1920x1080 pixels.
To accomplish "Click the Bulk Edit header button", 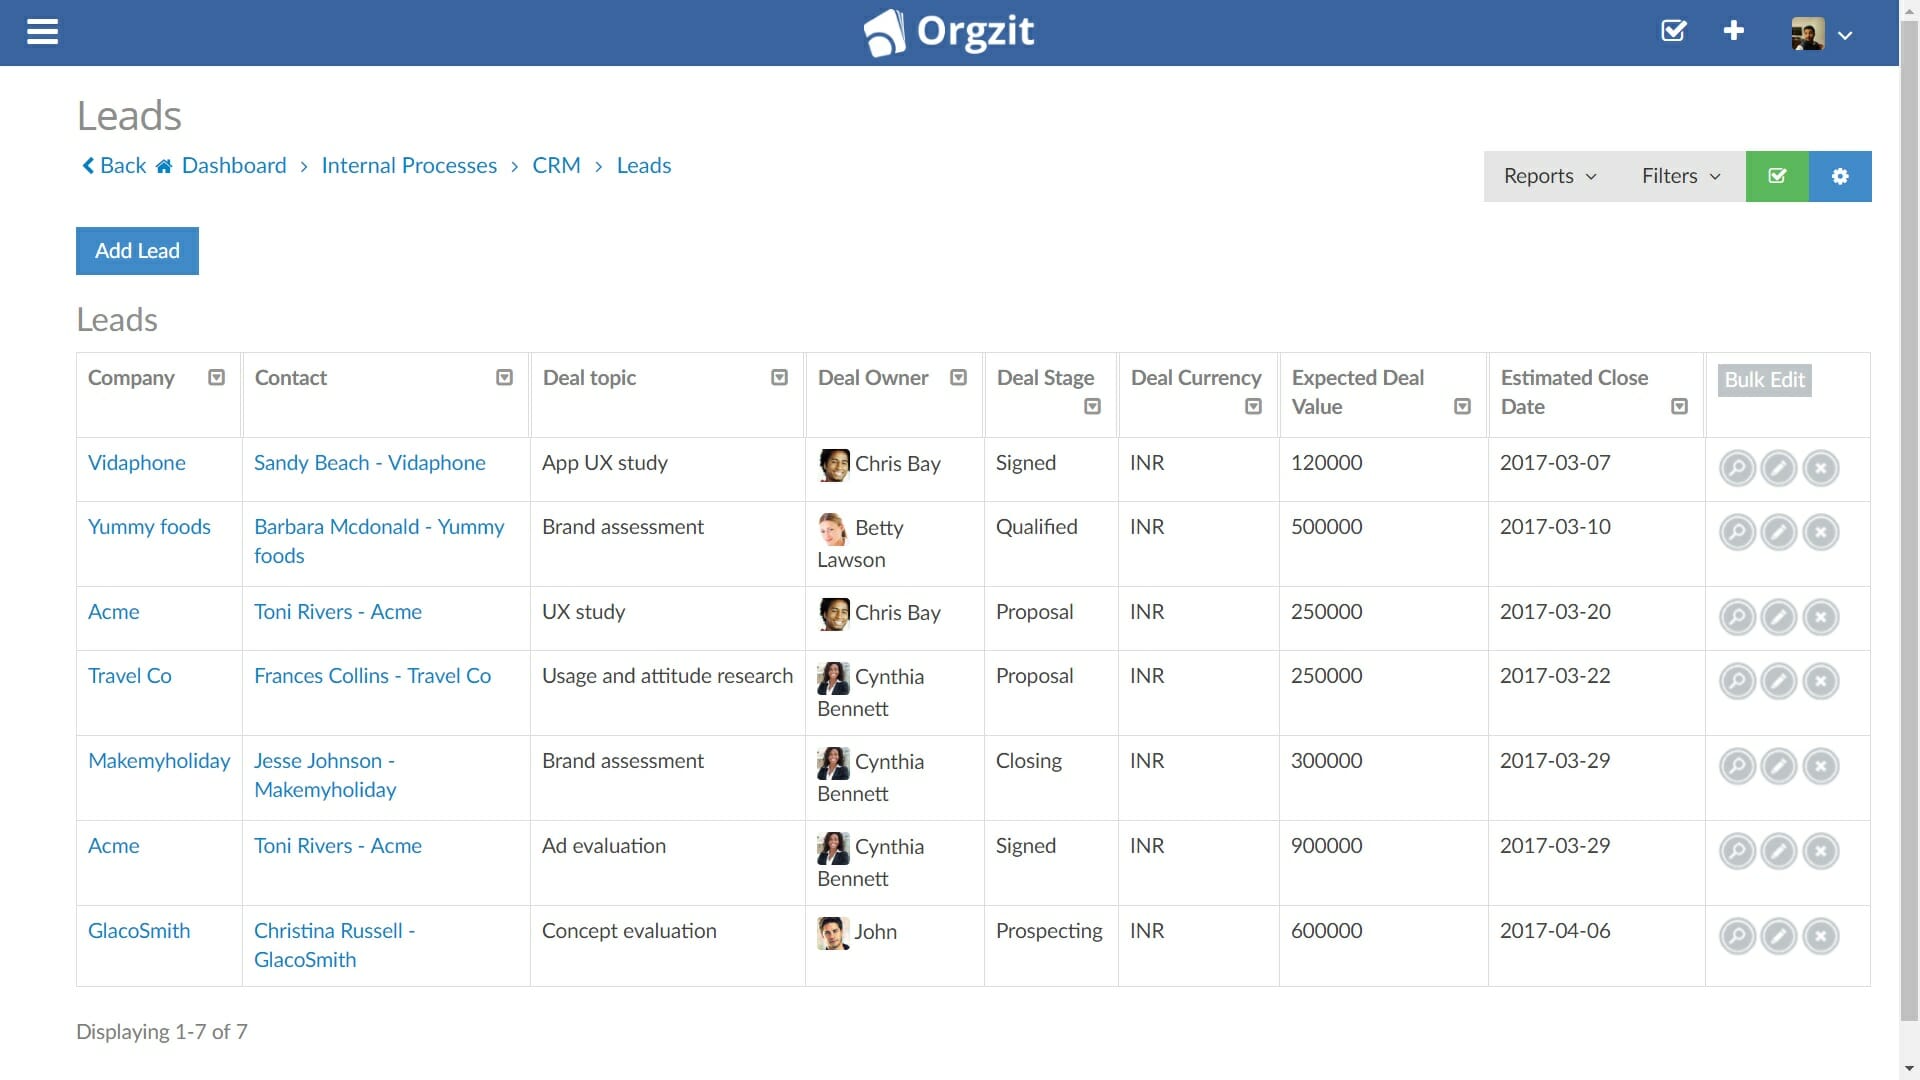I will [x=1763, y=380].
